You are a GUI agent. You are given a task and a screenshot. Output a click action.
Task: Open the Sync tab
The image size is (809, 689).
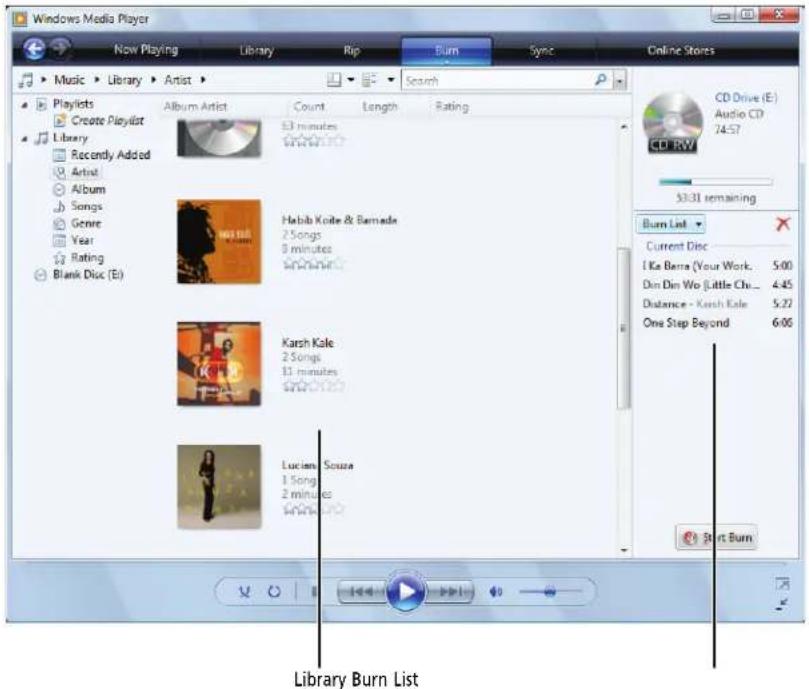coord(541,50)
